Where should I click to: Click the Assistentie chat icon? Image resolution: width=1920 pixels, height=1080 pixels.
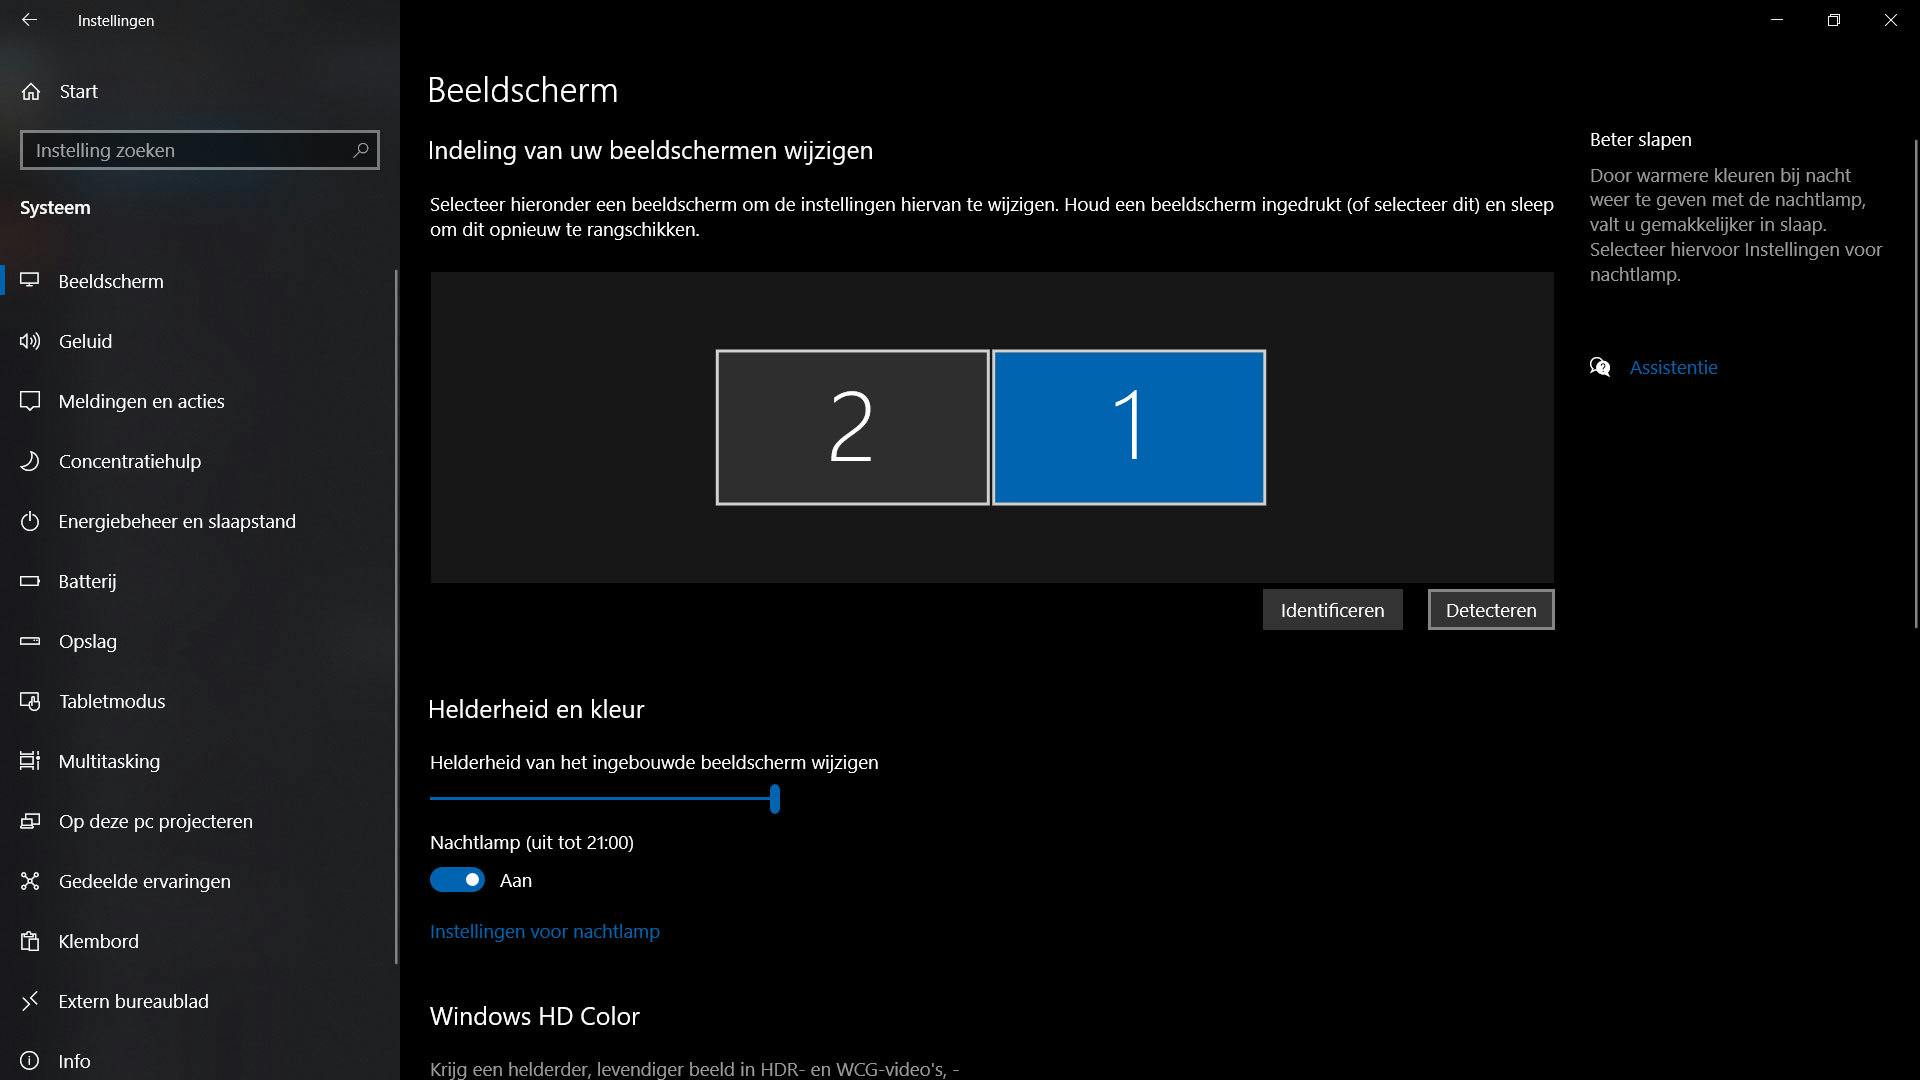1600,367
